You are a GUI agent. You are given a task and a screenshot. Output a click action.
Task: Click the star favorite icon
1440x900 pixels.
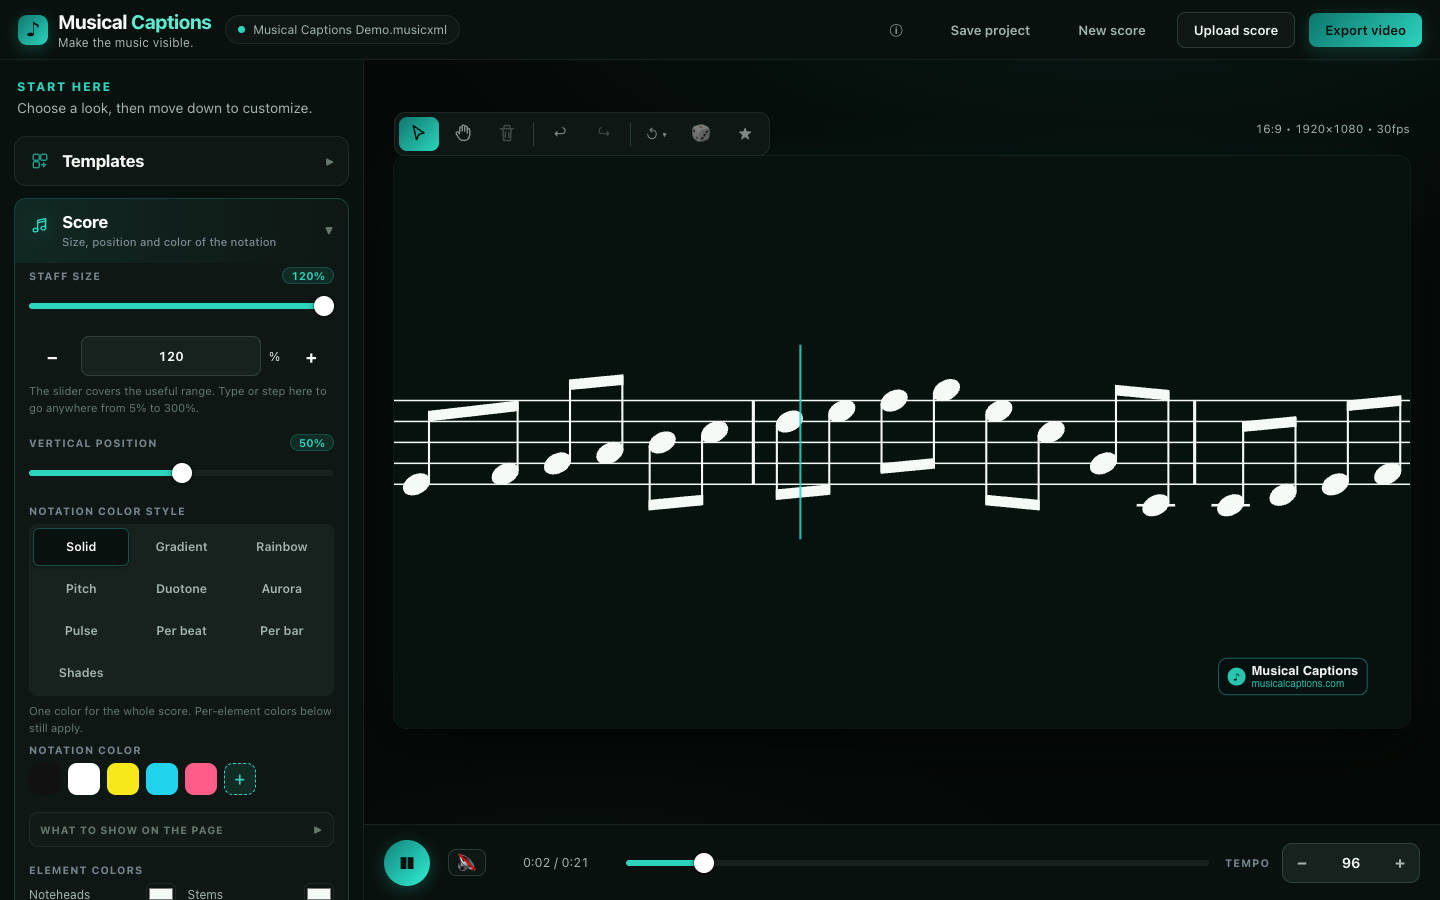point(745,133)
